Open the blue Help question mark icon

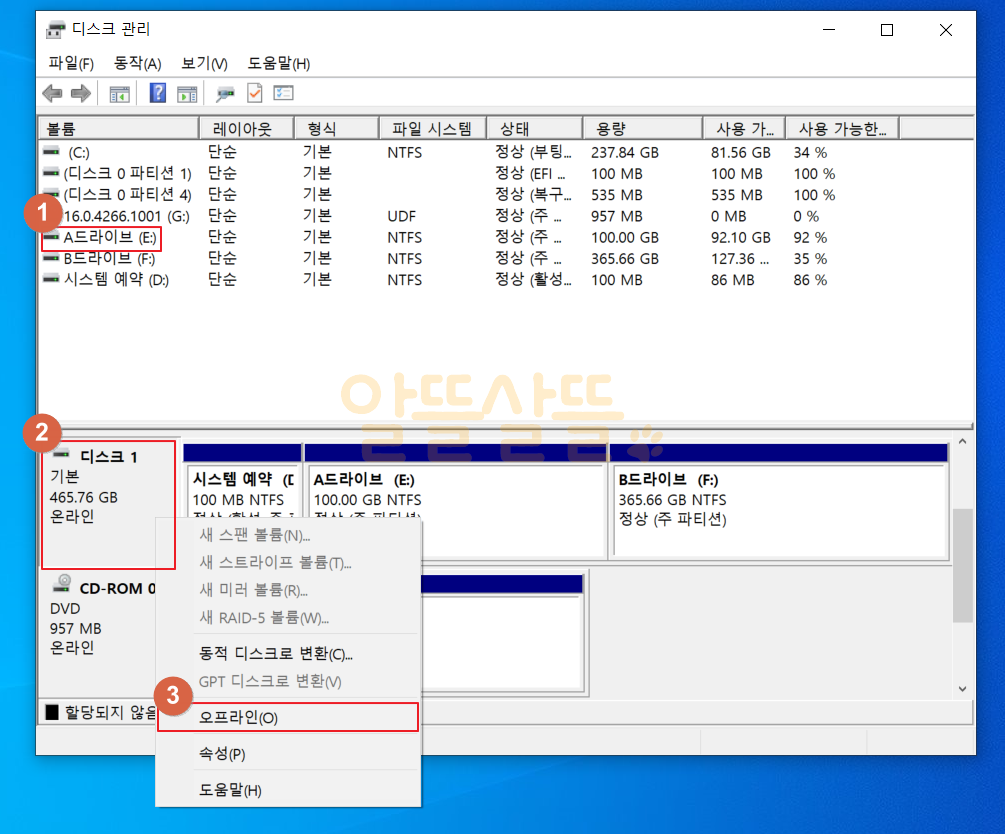158,94
